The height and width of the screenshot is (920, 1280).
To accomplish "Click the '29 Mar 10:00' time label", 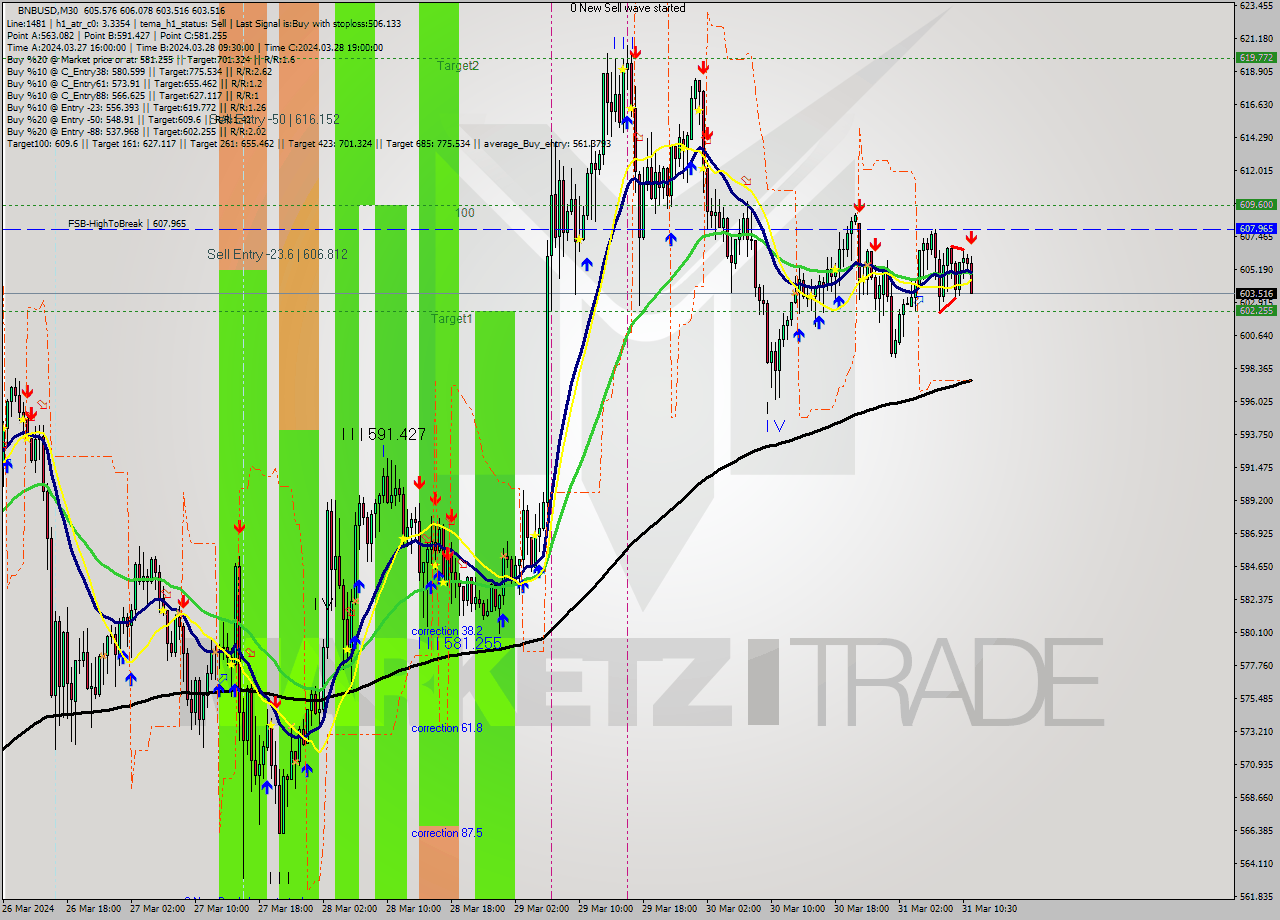I will (x=605, y=909).
